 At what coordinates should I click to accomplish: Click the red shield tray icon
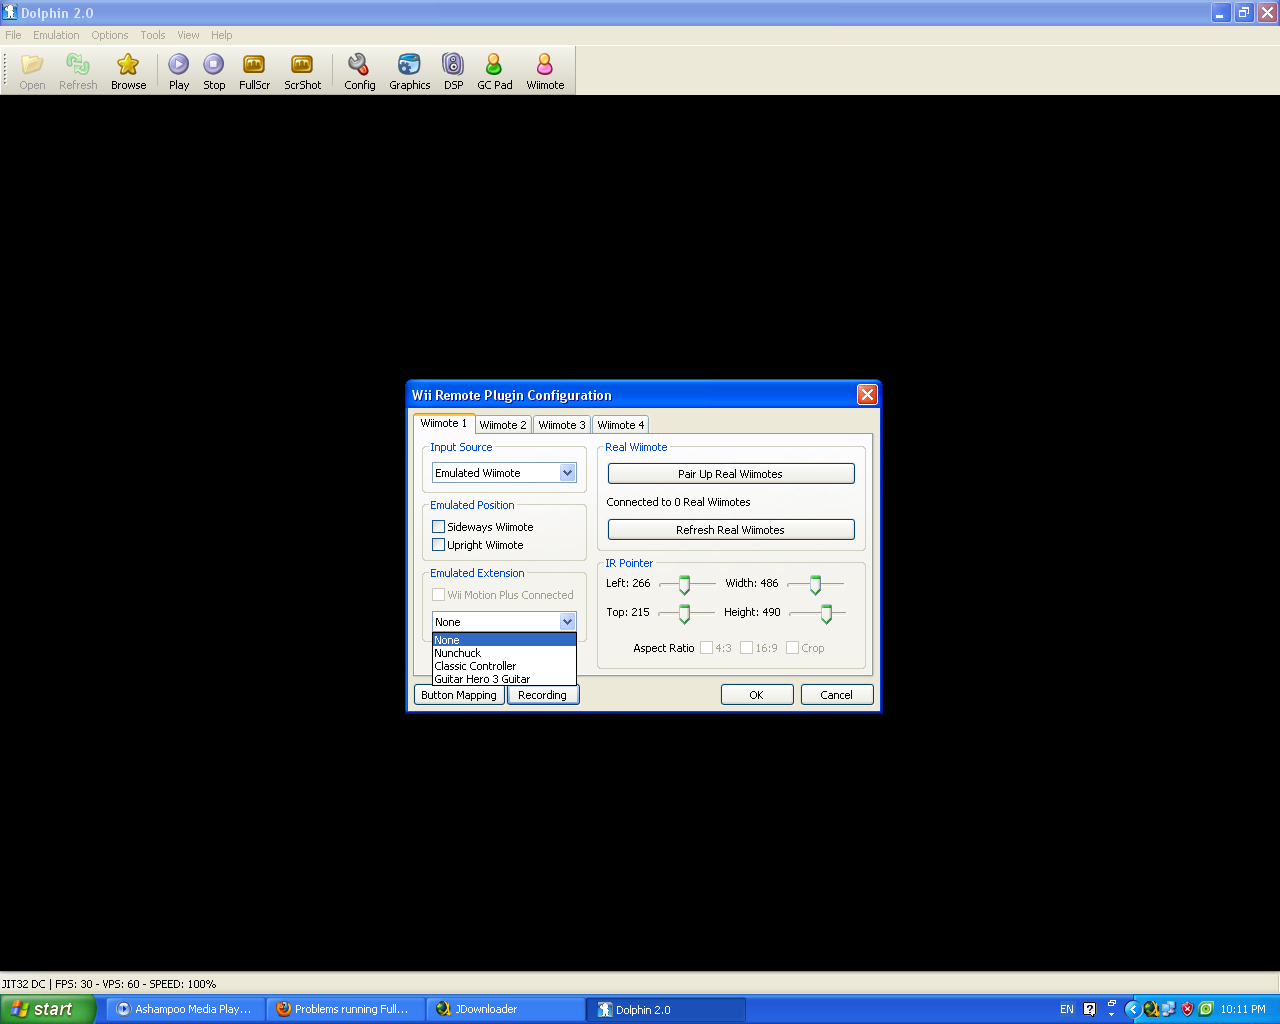(x=1187, y=1009)
